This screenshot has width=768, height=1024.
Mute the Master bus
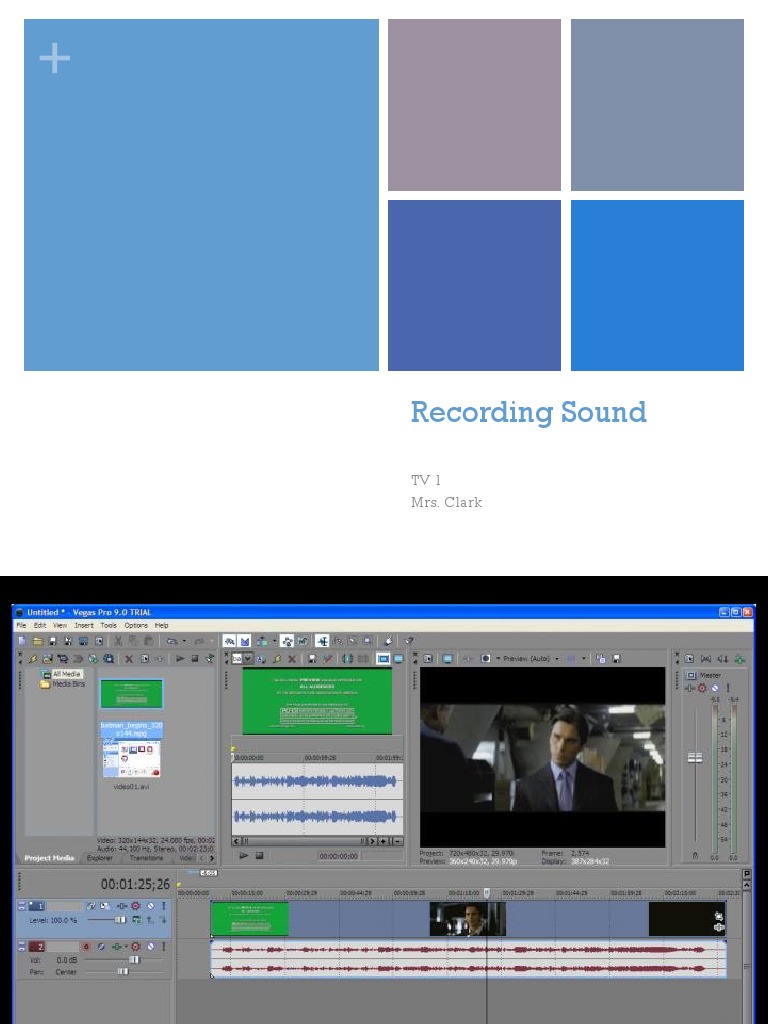(x=715, y=688)
